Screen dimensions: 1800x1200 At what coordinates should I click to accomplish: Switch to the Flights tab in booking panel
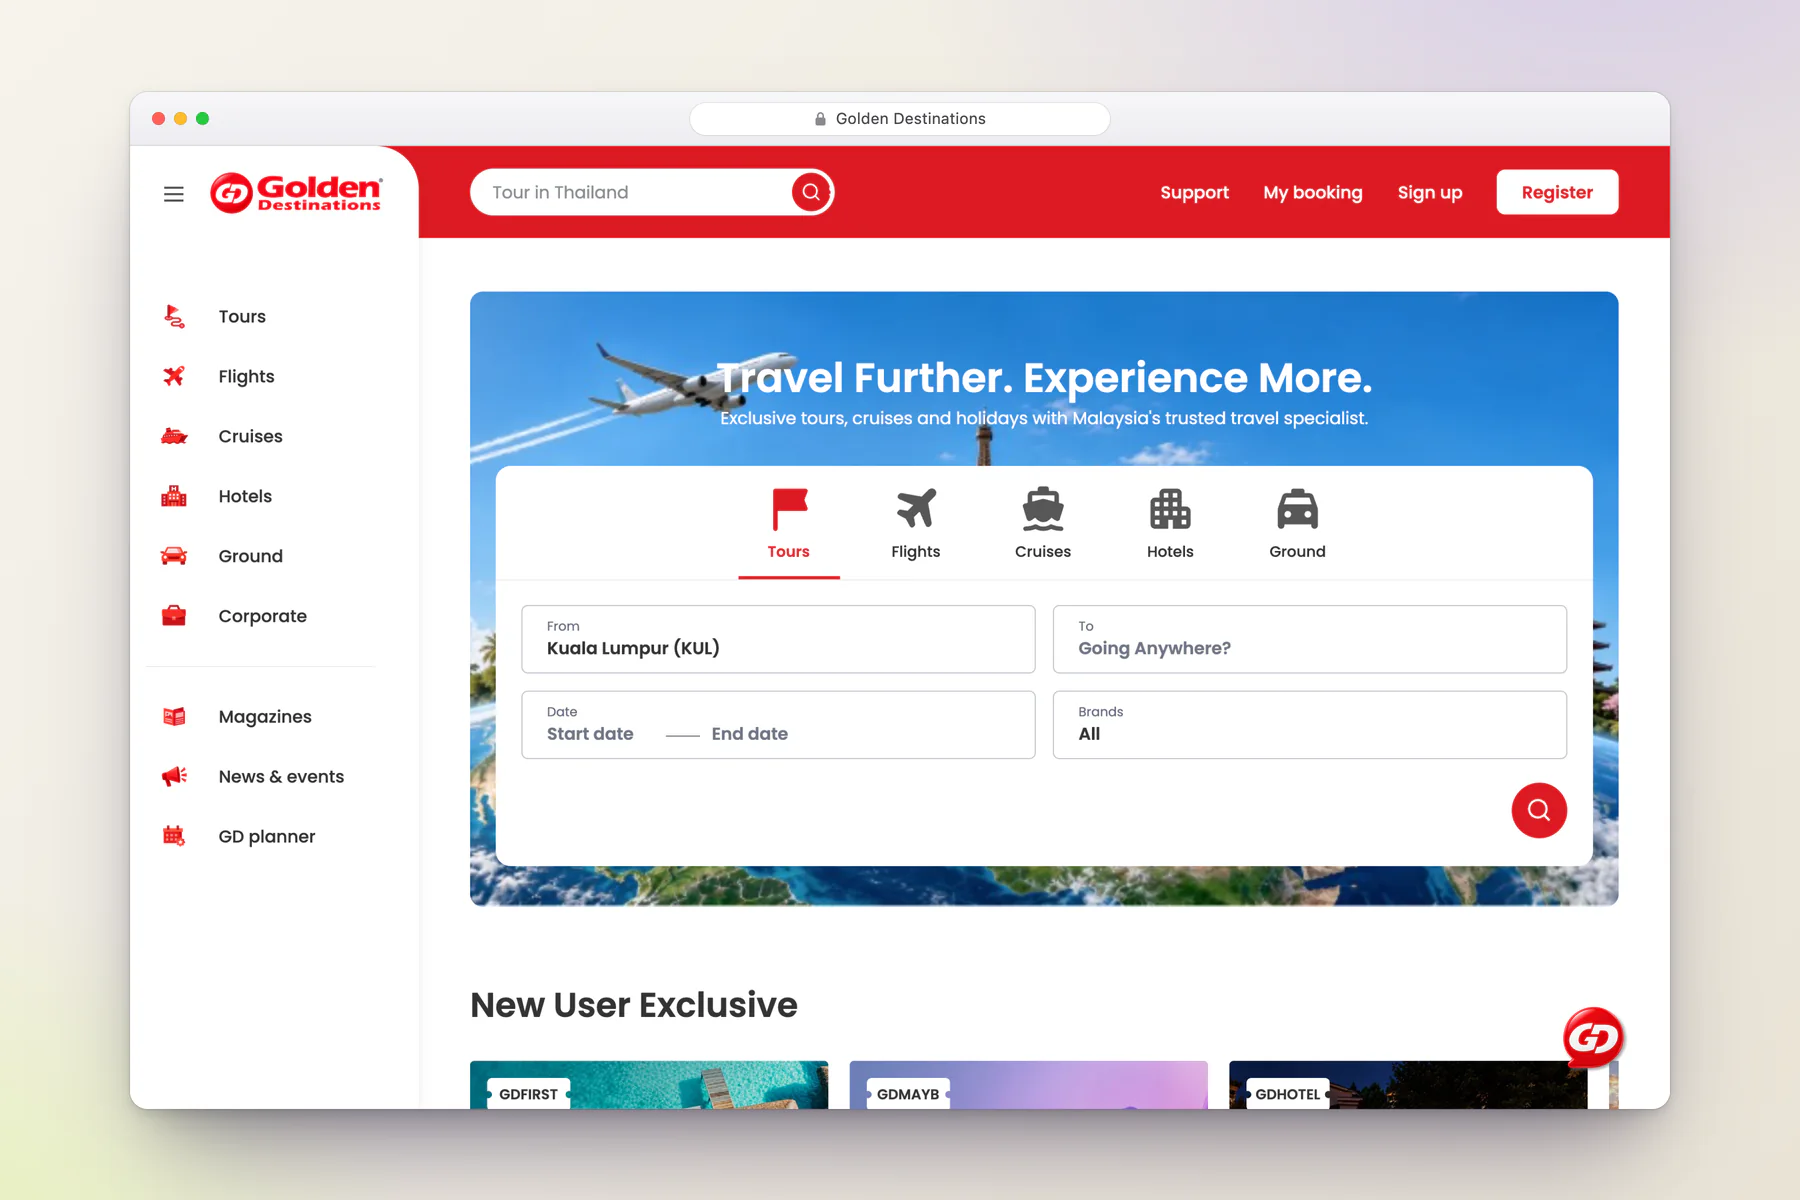(x=916, y=524)
